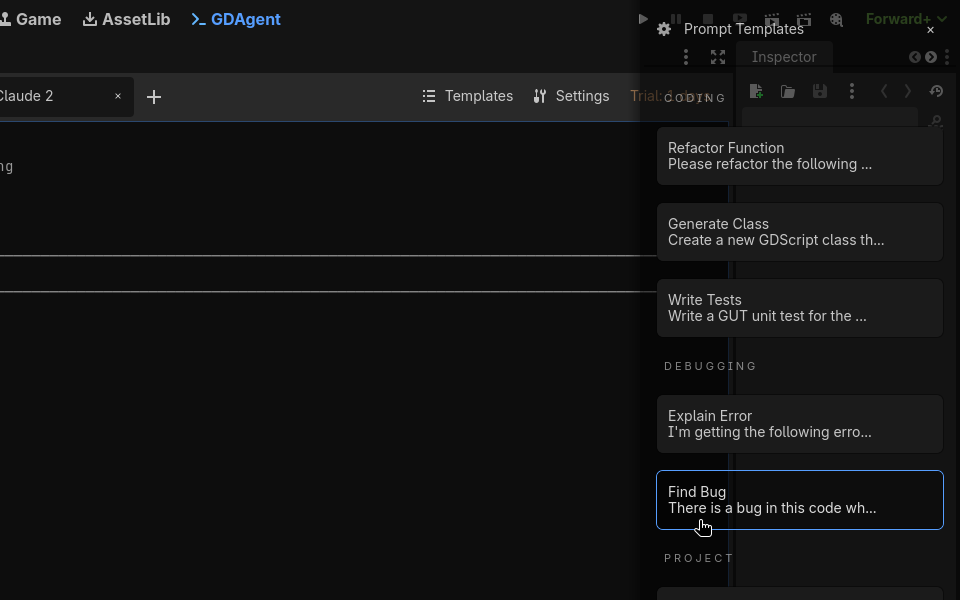Open GDAgent Settings
960x600 pixels.
pyautogui.click(x=571, y=96)
